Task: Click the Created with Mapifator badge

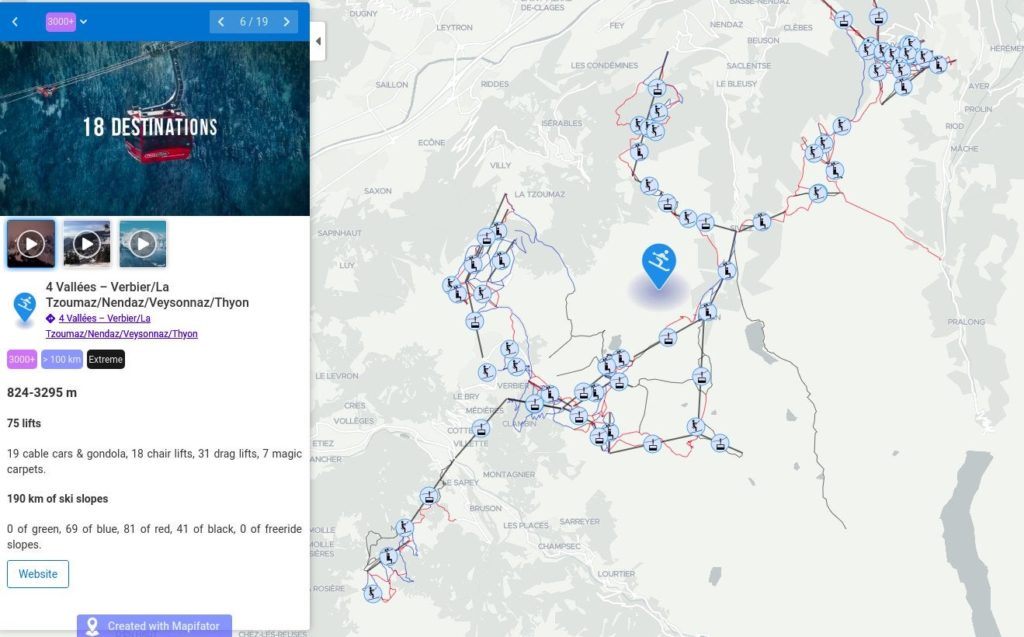Action: pyautogui.click(x=155, y=625)
